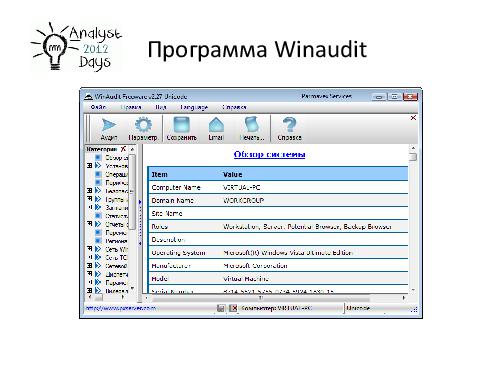The width and height of the screenshot is (500, 375).
Task: Expand the Сеть TC... category node
Action: pyautogui.click(x=89, y=257)
